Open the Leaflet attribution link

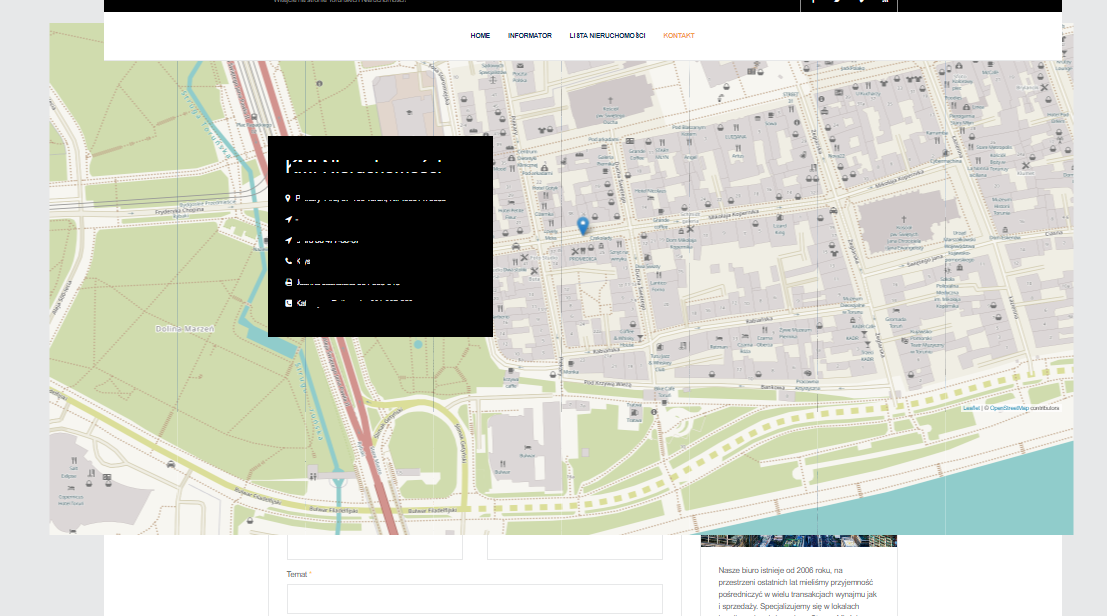point(970,408)
